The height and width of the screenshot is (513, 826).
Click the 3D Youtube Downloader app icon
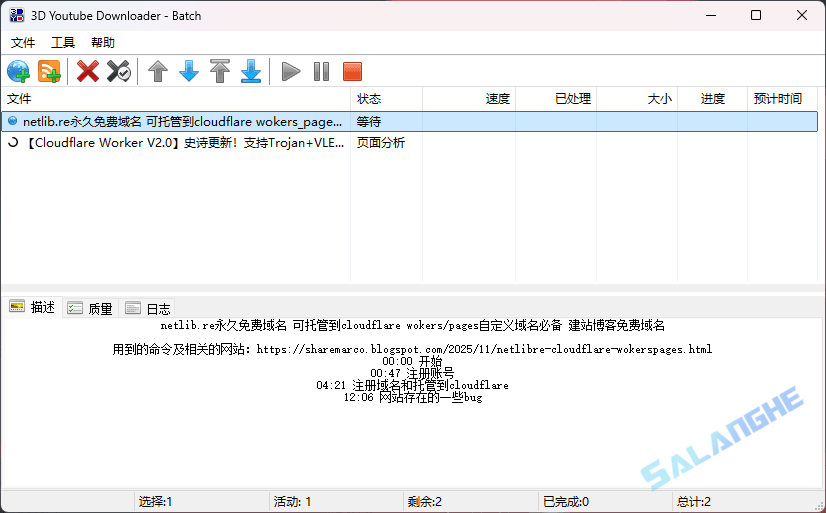coord(17,15)
